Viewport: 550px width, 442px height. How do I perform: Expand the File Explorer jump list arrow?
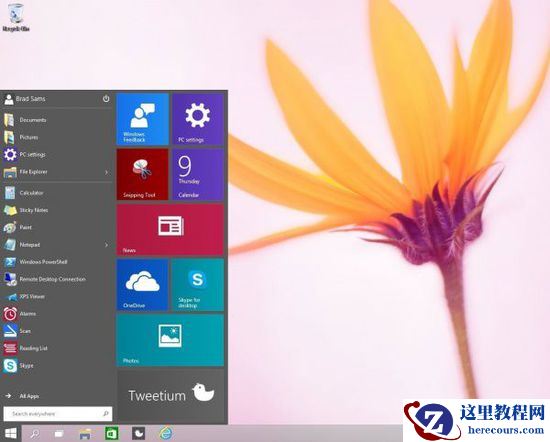(106, 172)
